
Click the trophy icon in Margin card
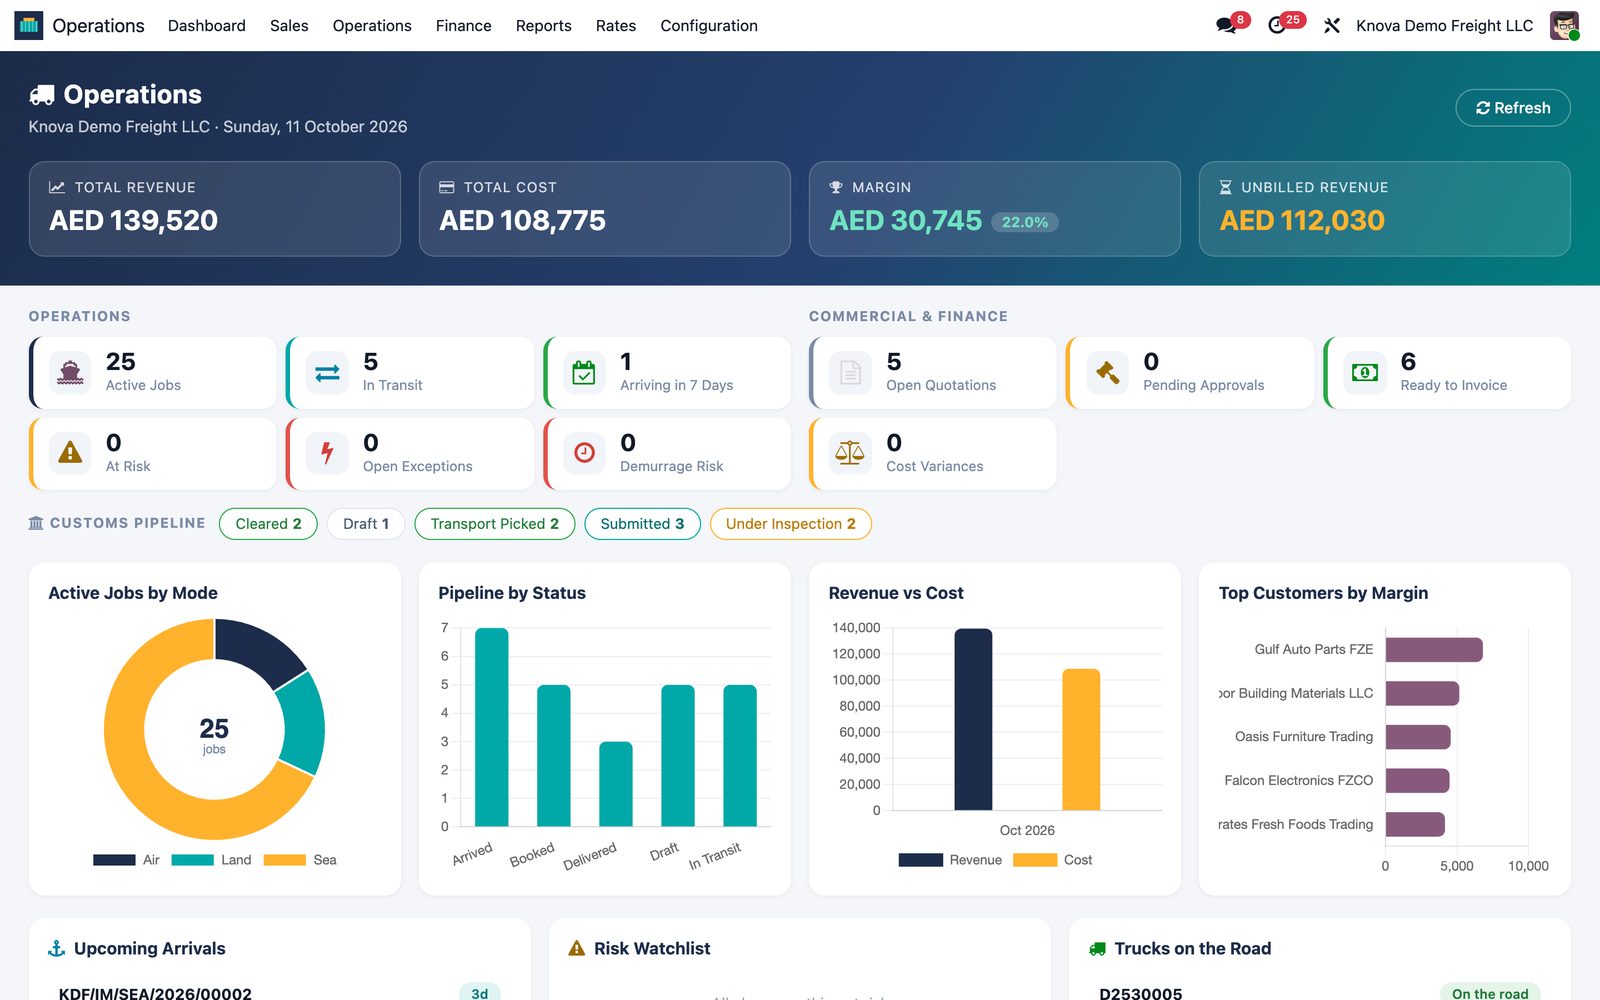click(836, 187)
